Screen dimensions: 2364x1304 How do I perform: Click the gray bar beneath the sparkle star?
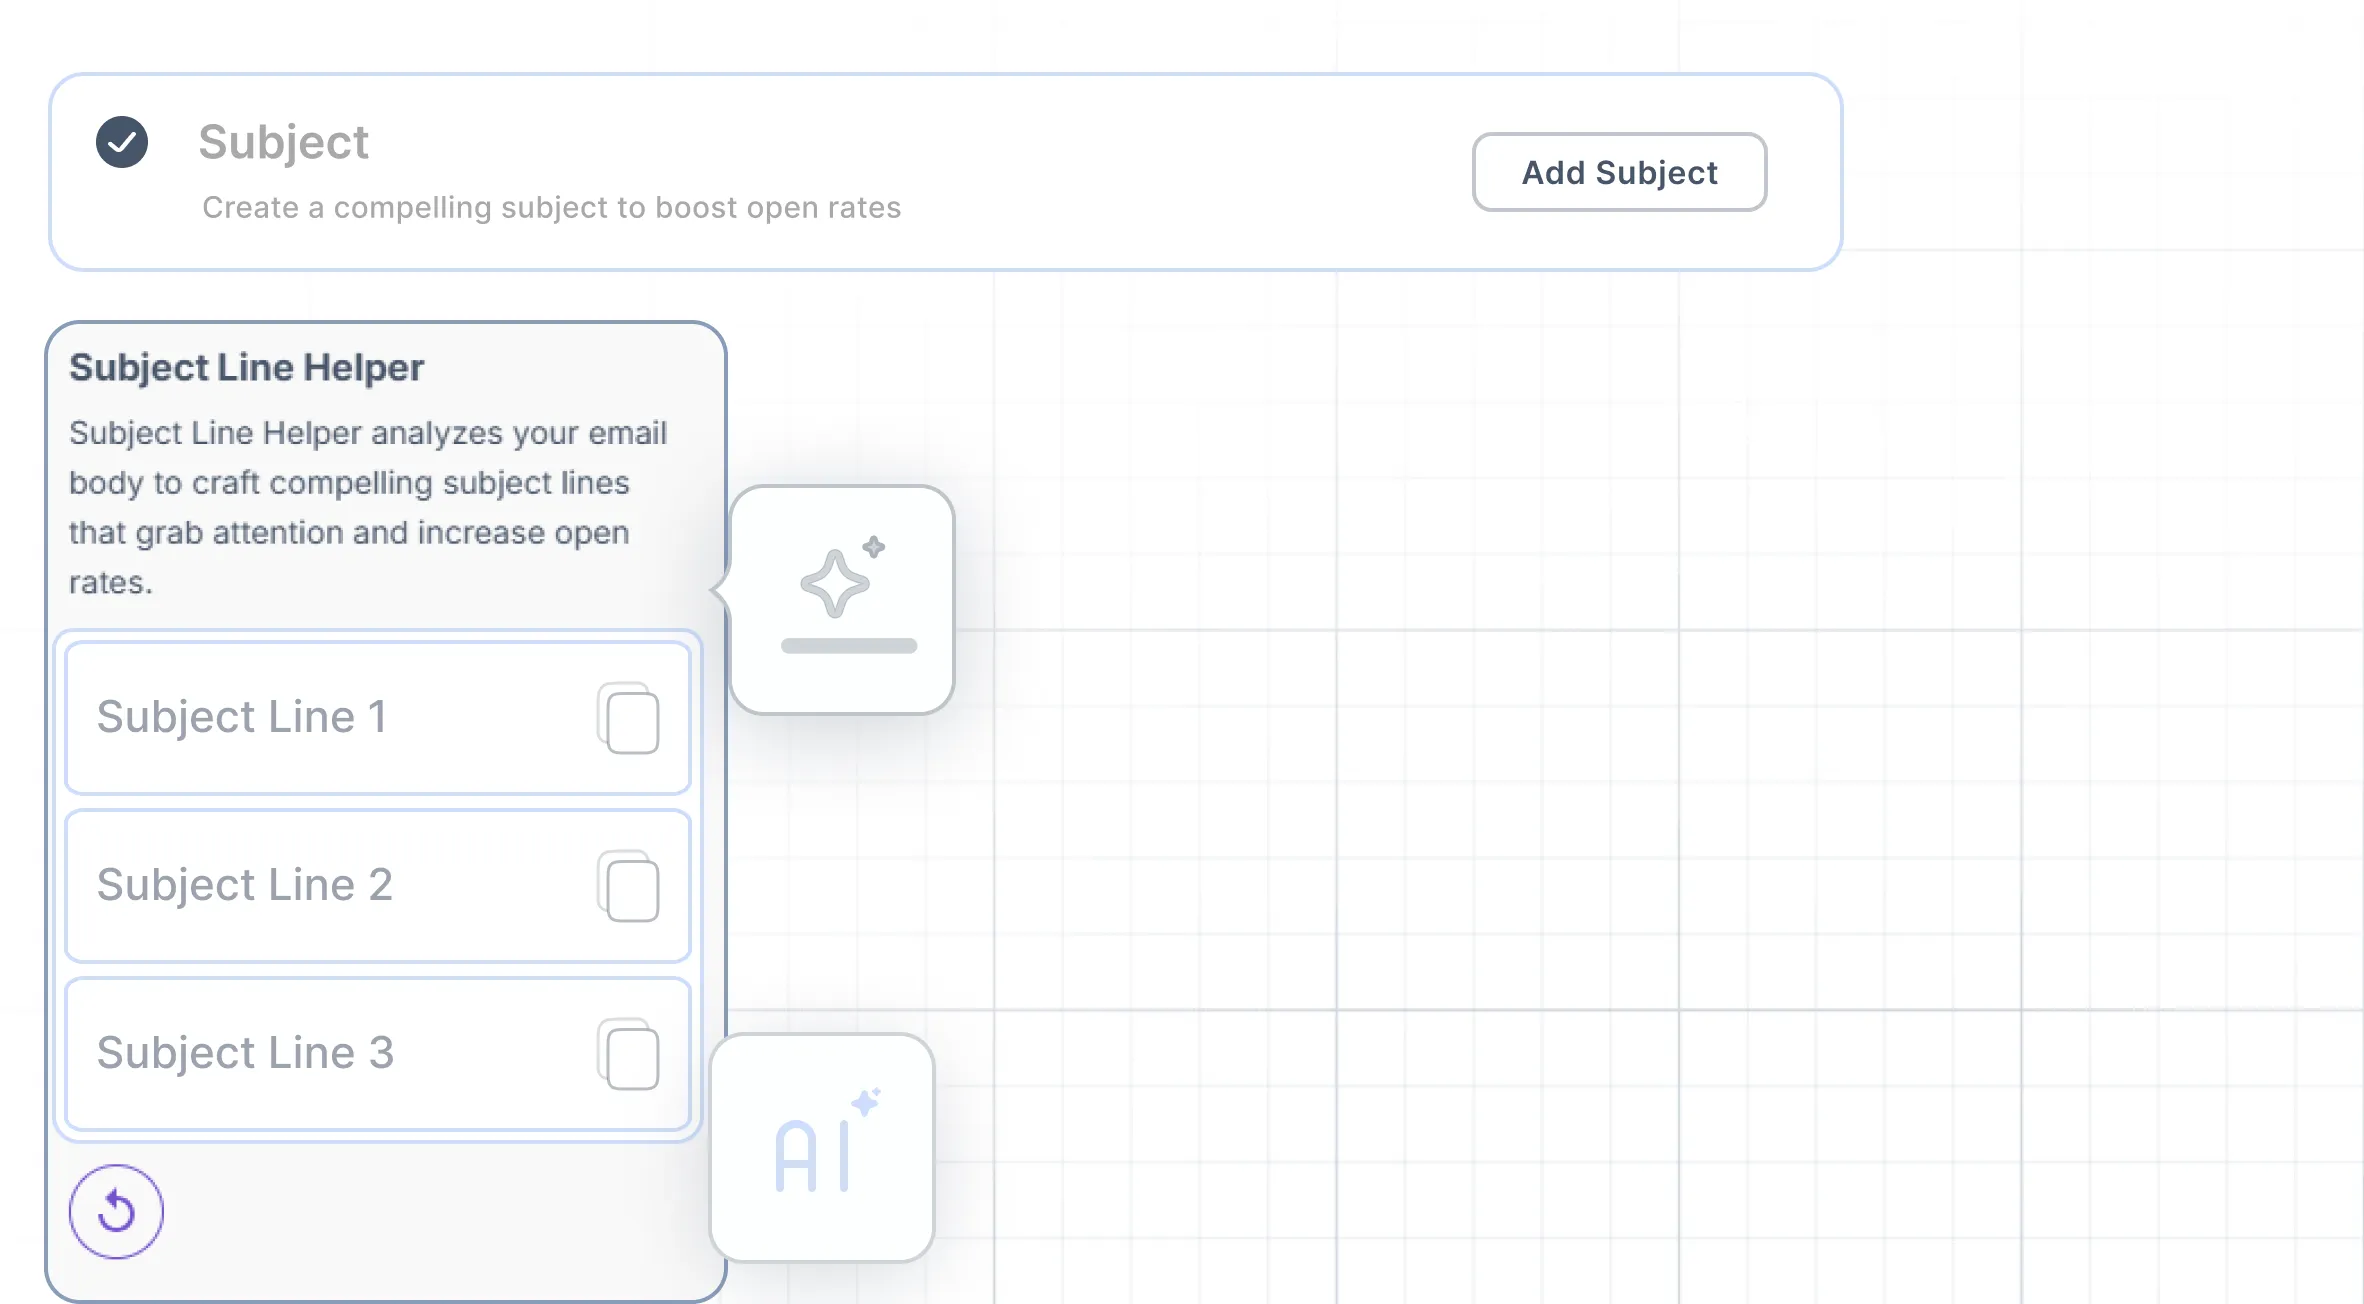click(x=848, y=646)
